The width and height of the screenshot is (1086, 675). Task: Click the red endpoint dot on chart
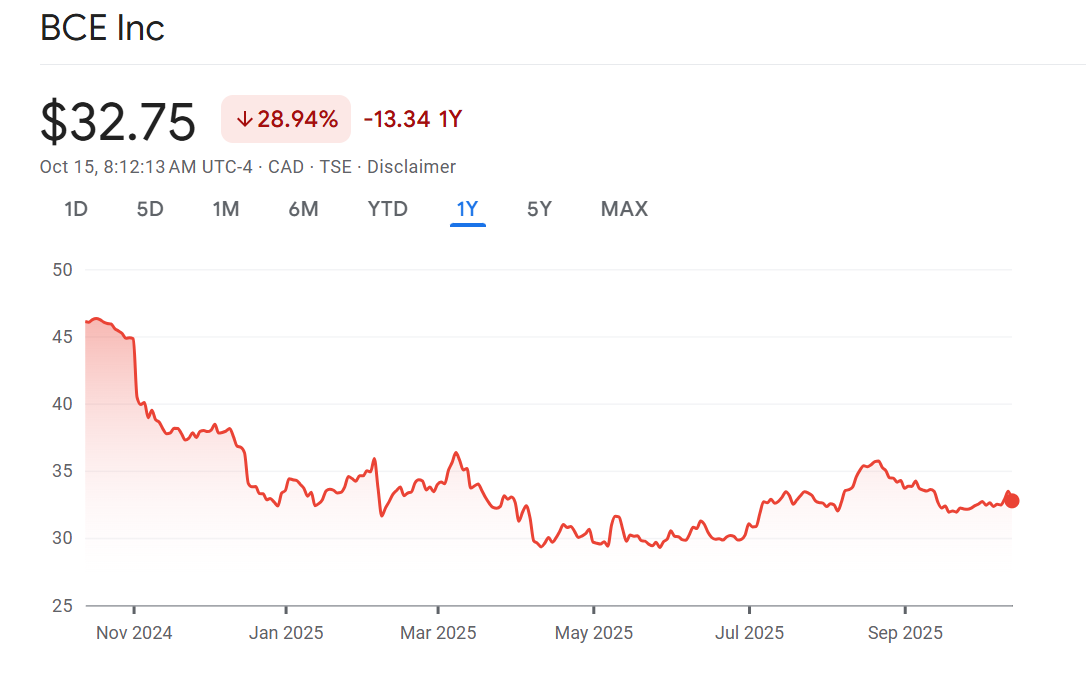pos(1012,500)
